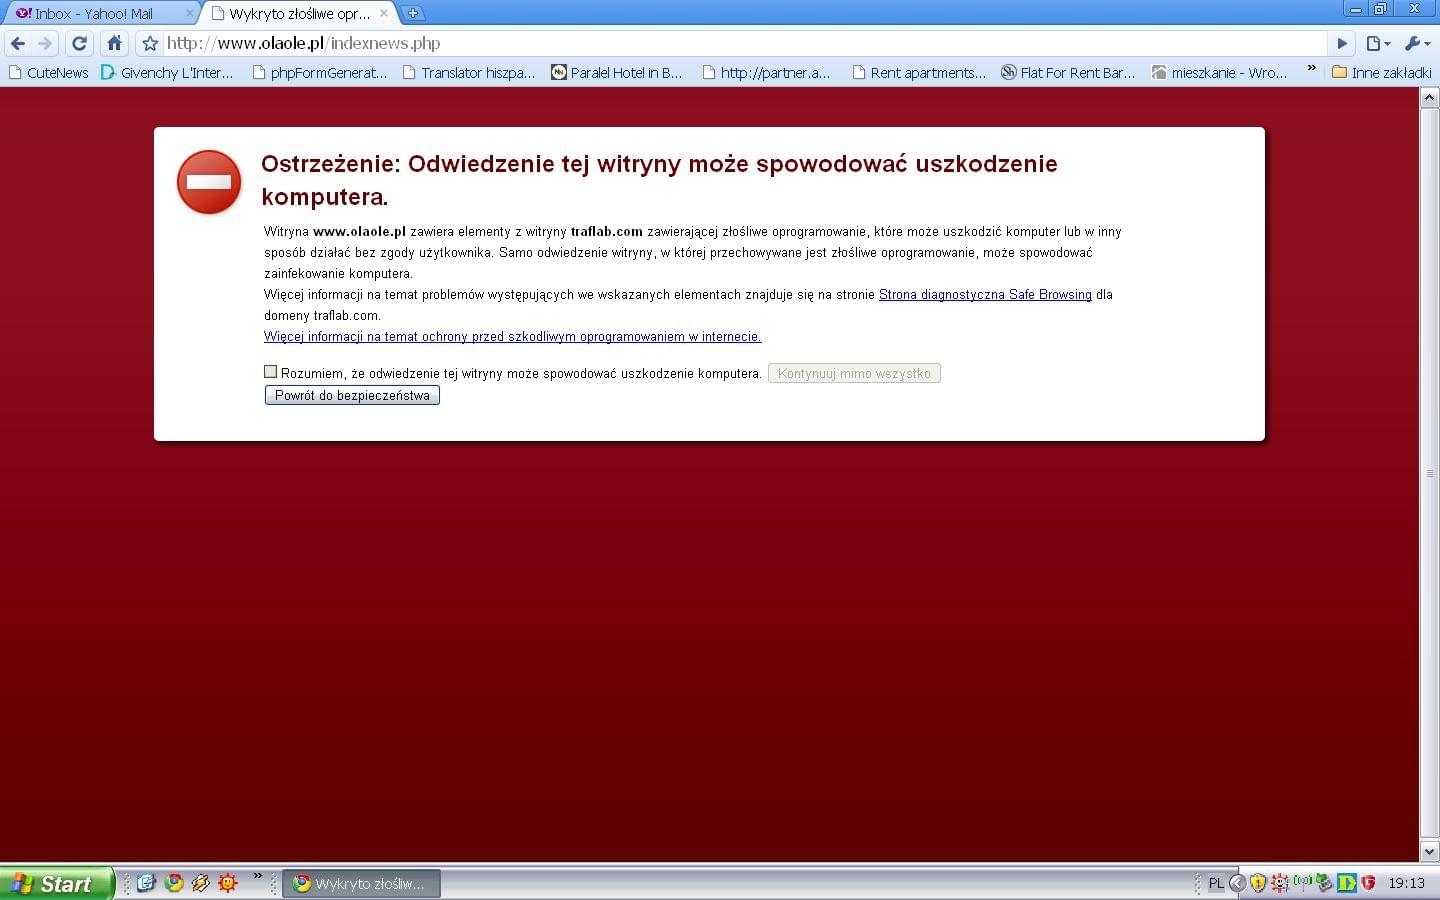Open the mieszkanie - Wro... bookmark
The height and width of the screenshot is (900, 1440).
(x=1219, y=73)
